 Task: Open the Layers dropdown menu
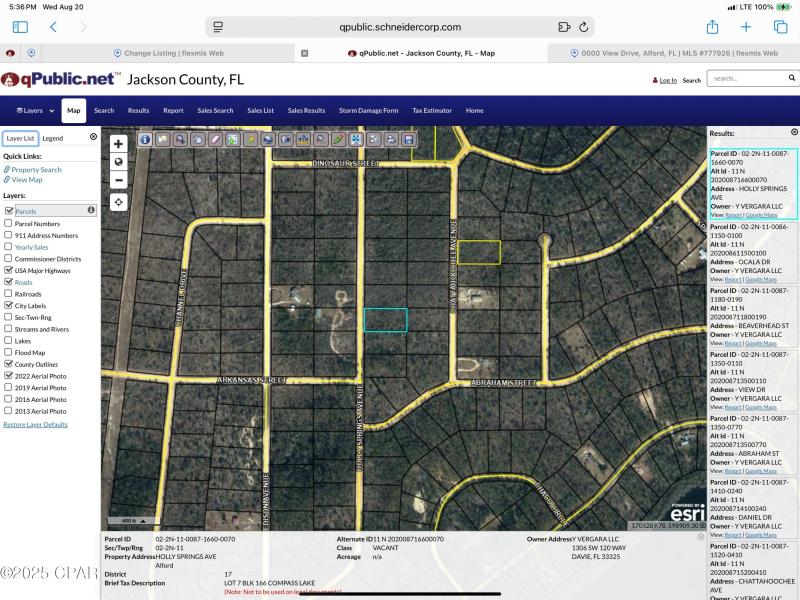35,110
